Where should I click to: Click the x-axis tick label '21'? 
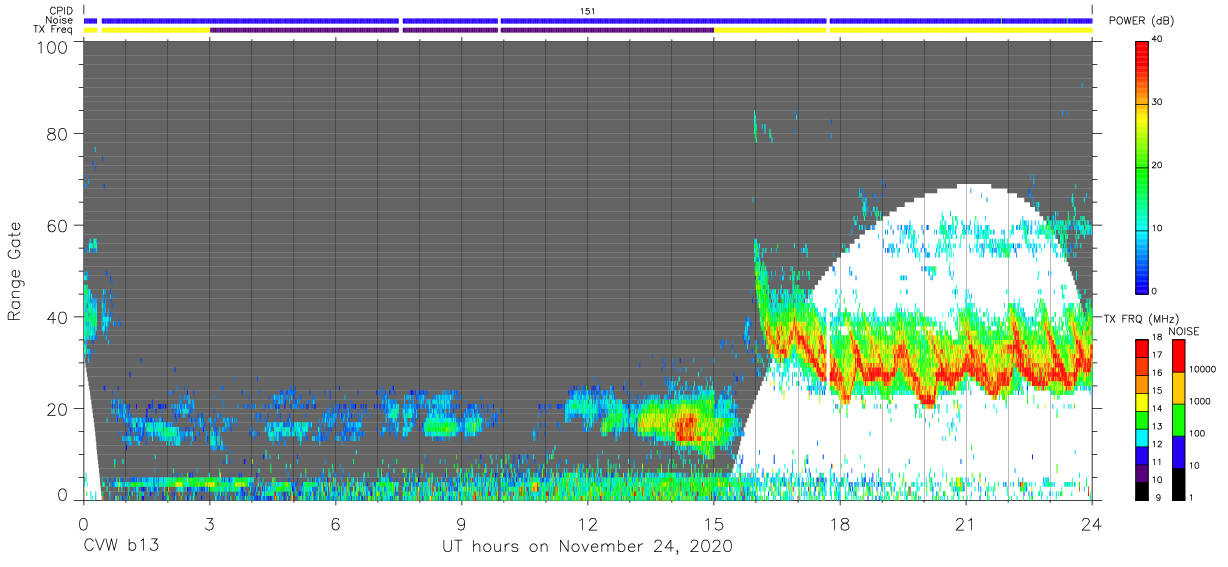point(965,523)
